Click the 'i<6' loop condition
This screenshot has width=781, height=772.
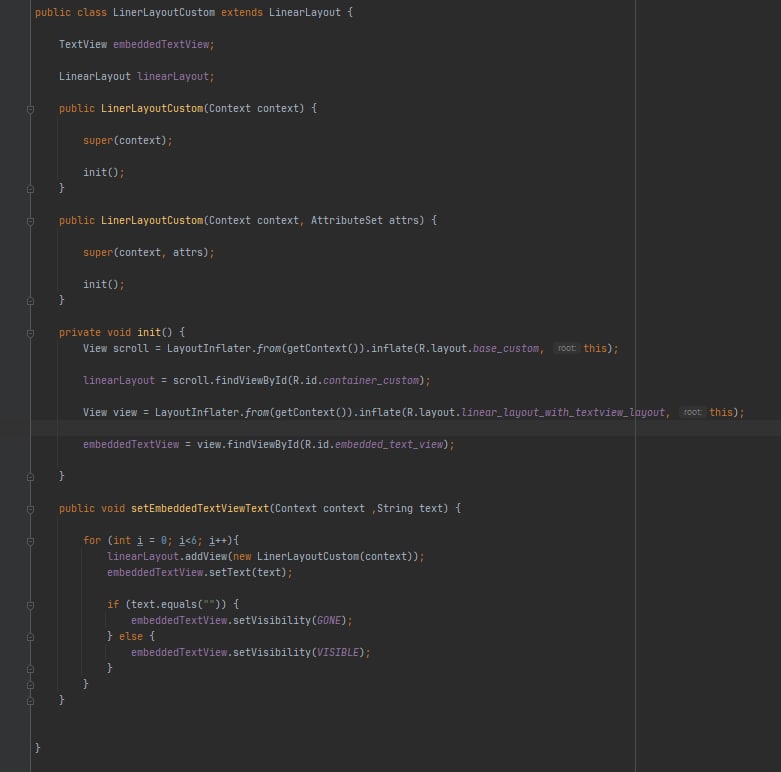(x=188, y=540)
